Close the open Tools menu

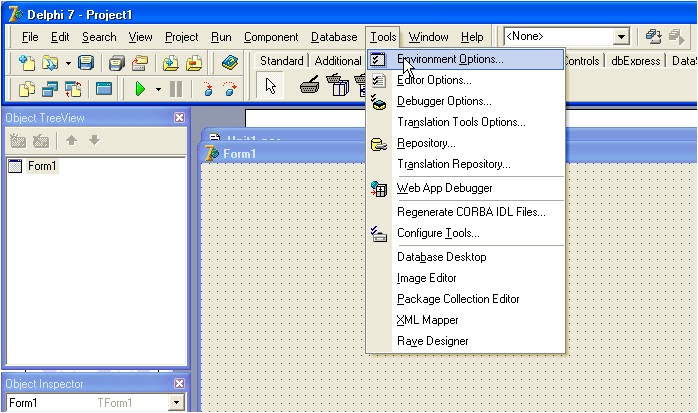[383, 37]
